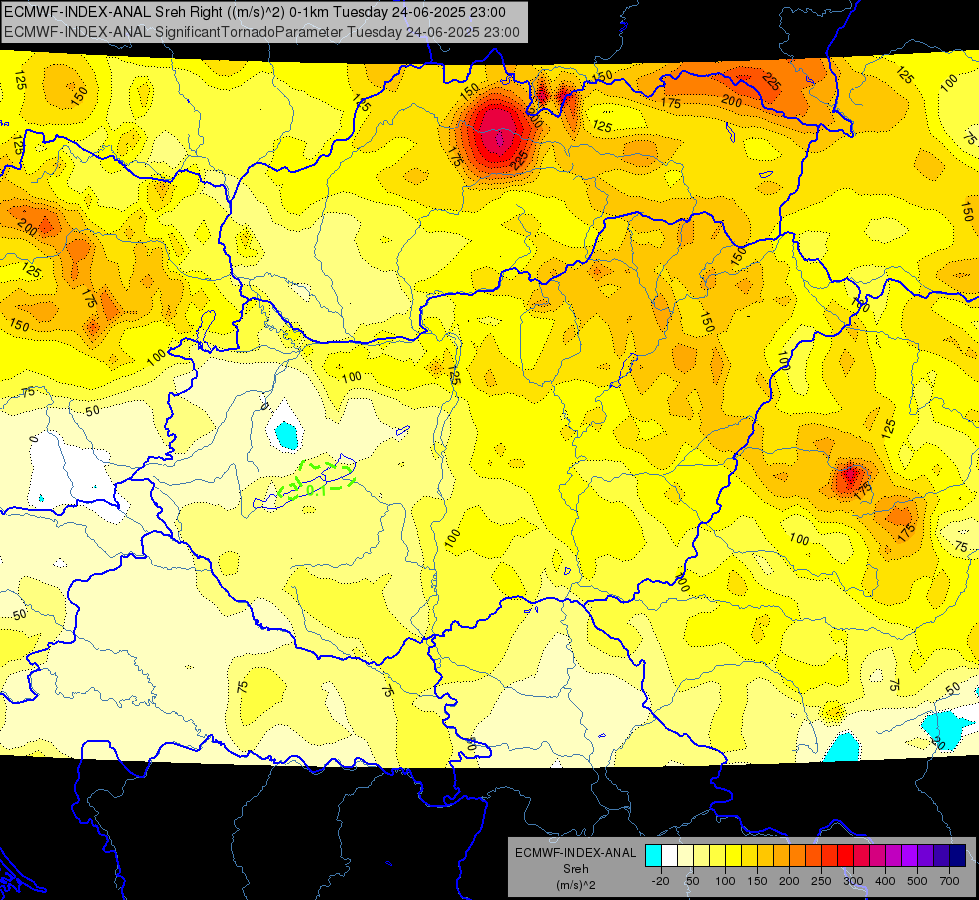The width and height of the screenshot is (979, 900).
Task: Click the legend unit text (m/s)^2
Action: [576, 885]
